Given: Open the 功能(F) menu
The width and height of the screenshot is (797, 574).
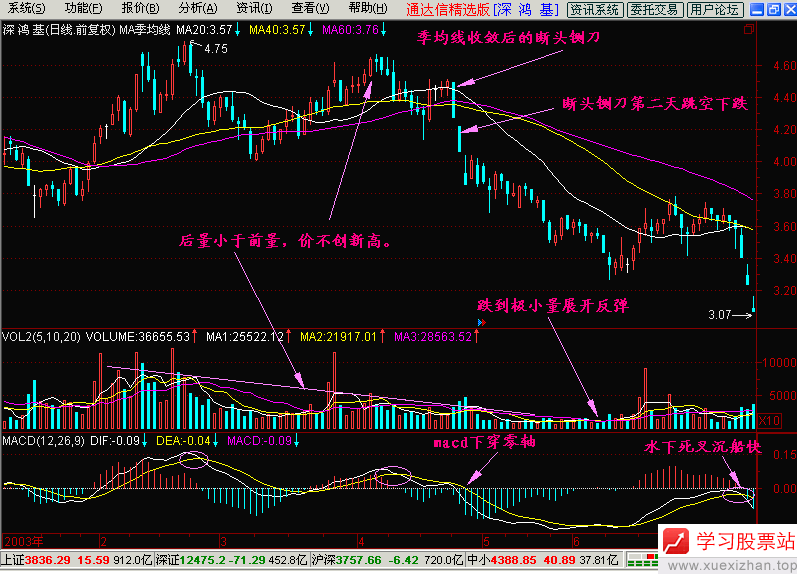Looking at the screenshot, I should (x=83, y=9).
